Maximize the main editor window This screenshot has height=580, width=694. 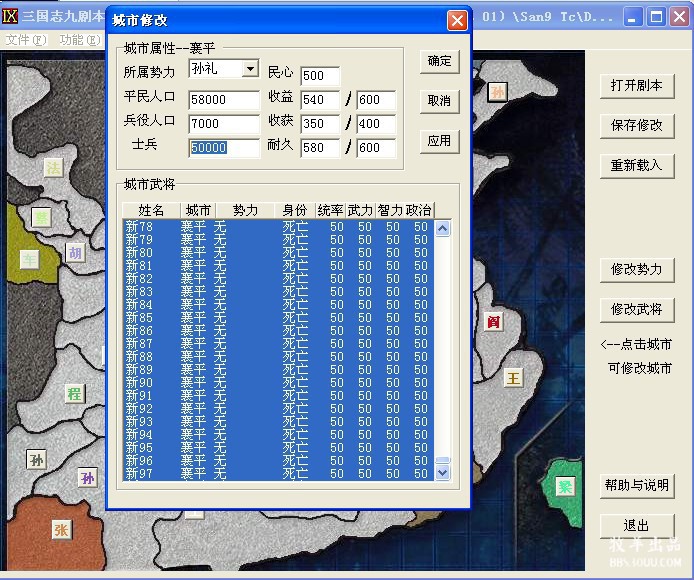(x=656, y=17)
